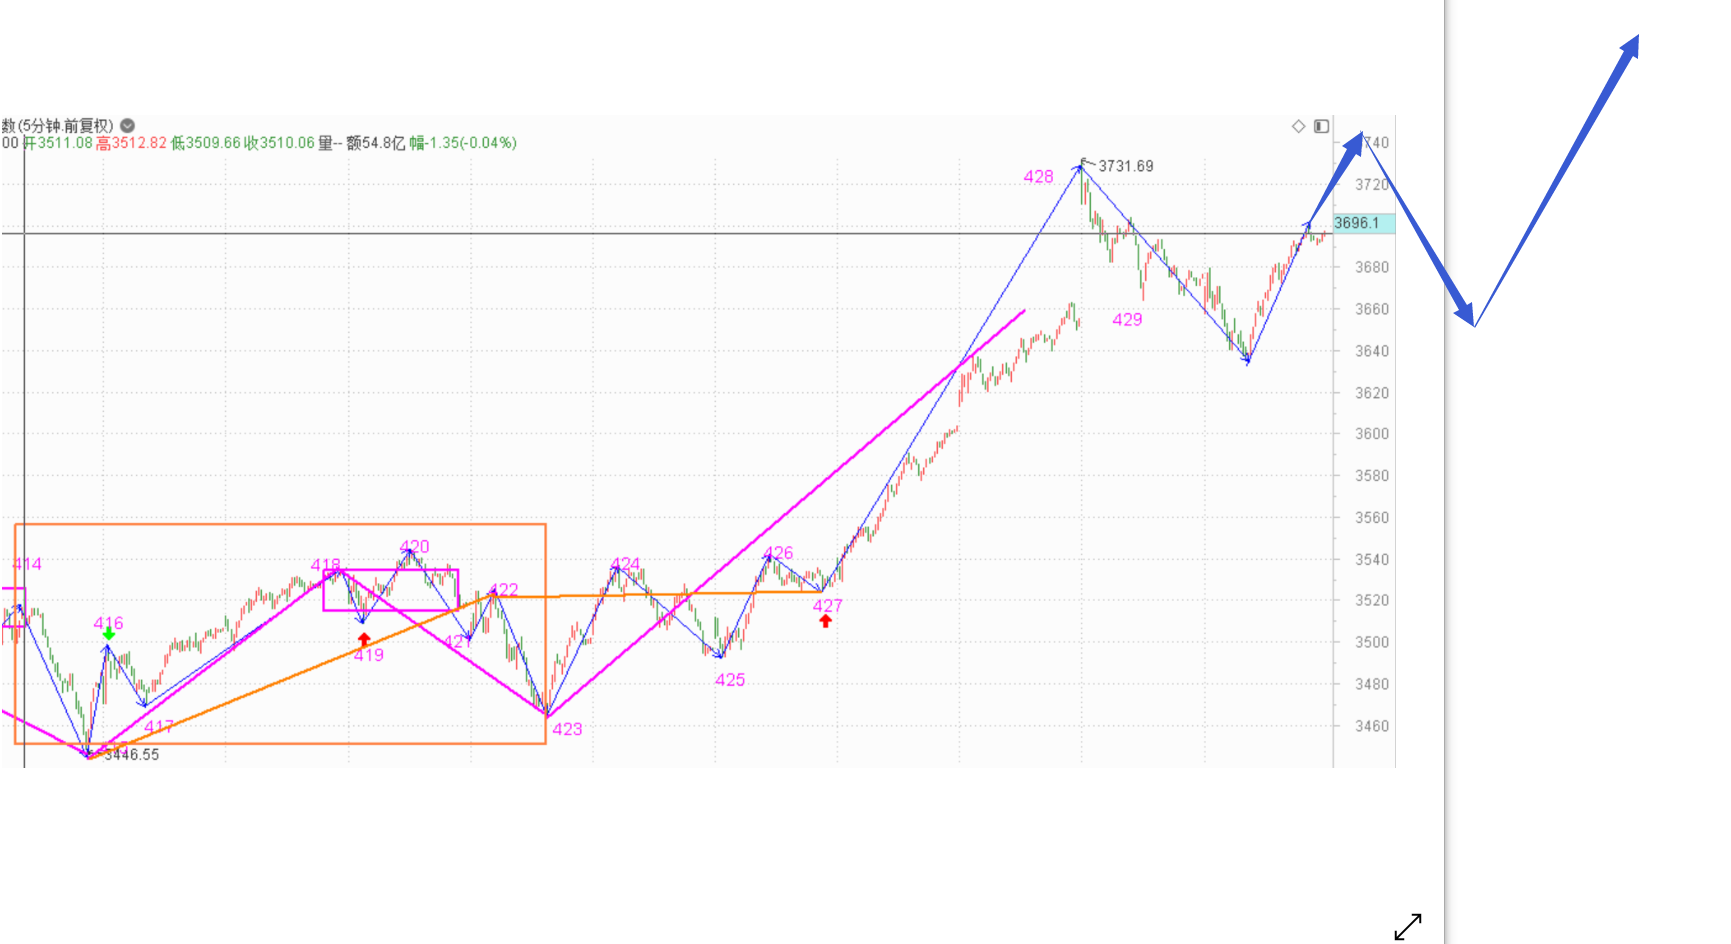Select the 3731.69 high price flag
This screenshot has width=1731, height=944.
(1124, 166)
